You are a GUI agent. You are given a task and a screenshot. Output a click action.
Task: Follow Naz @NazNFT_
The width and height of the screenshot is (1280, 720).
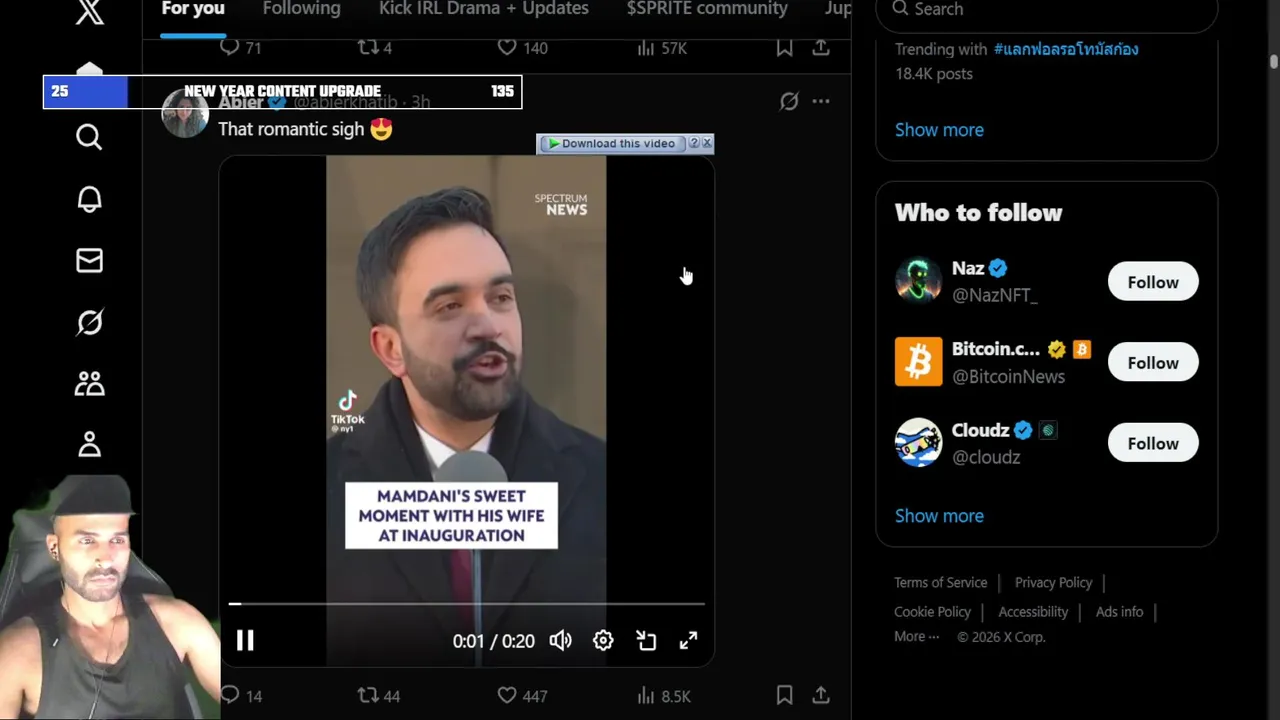point(1153,282)
